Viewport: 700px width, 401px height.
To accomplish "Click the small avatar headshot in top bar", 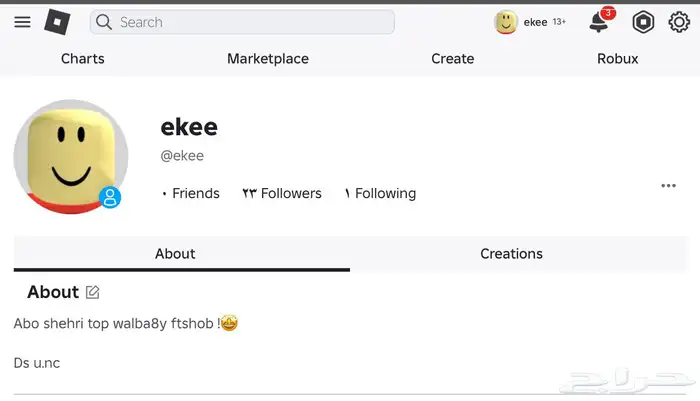I will coord(506,22).
